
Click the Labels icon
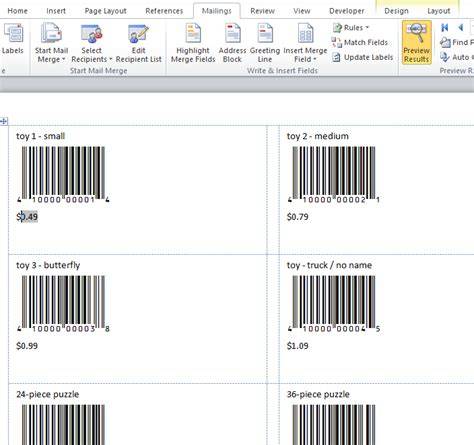point(13,33)
